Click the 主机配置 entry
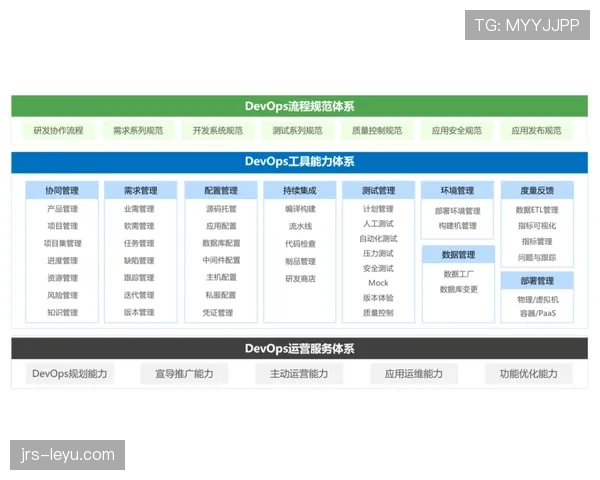The width and height of the screenshot is (600, 480). pos(221,277)
